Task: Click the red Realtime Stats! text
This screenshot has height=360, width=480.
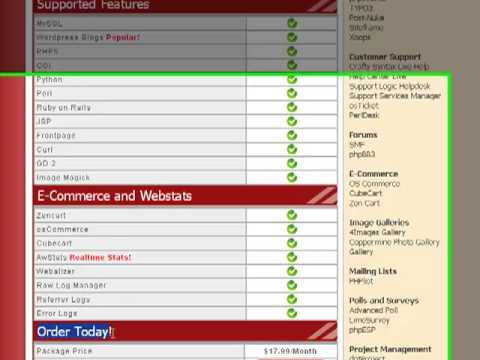Action: (x=100, y=257)
